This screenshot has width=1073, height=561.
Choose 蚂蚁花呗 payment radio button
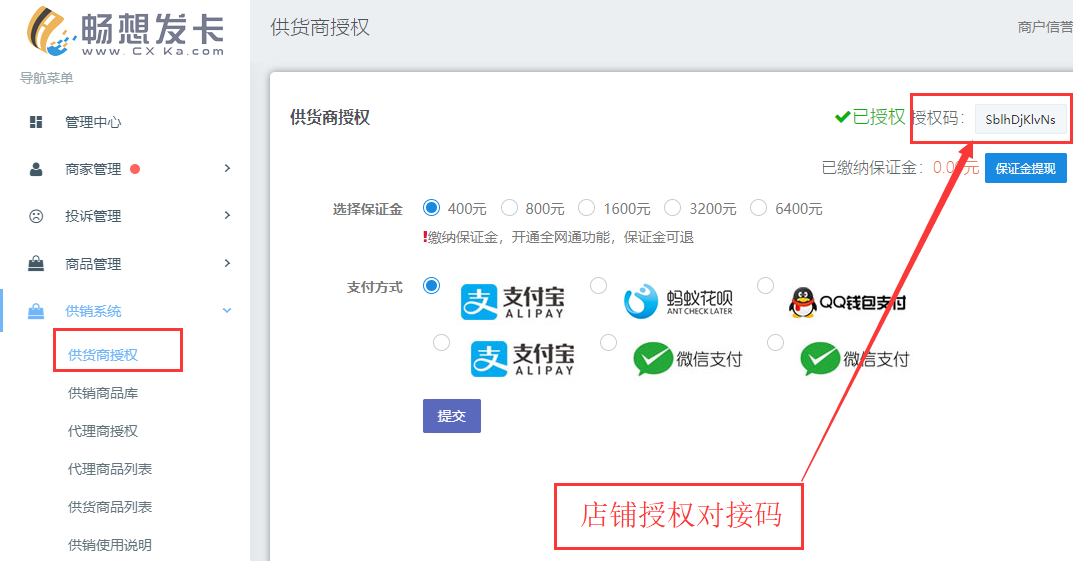point(598,285)
